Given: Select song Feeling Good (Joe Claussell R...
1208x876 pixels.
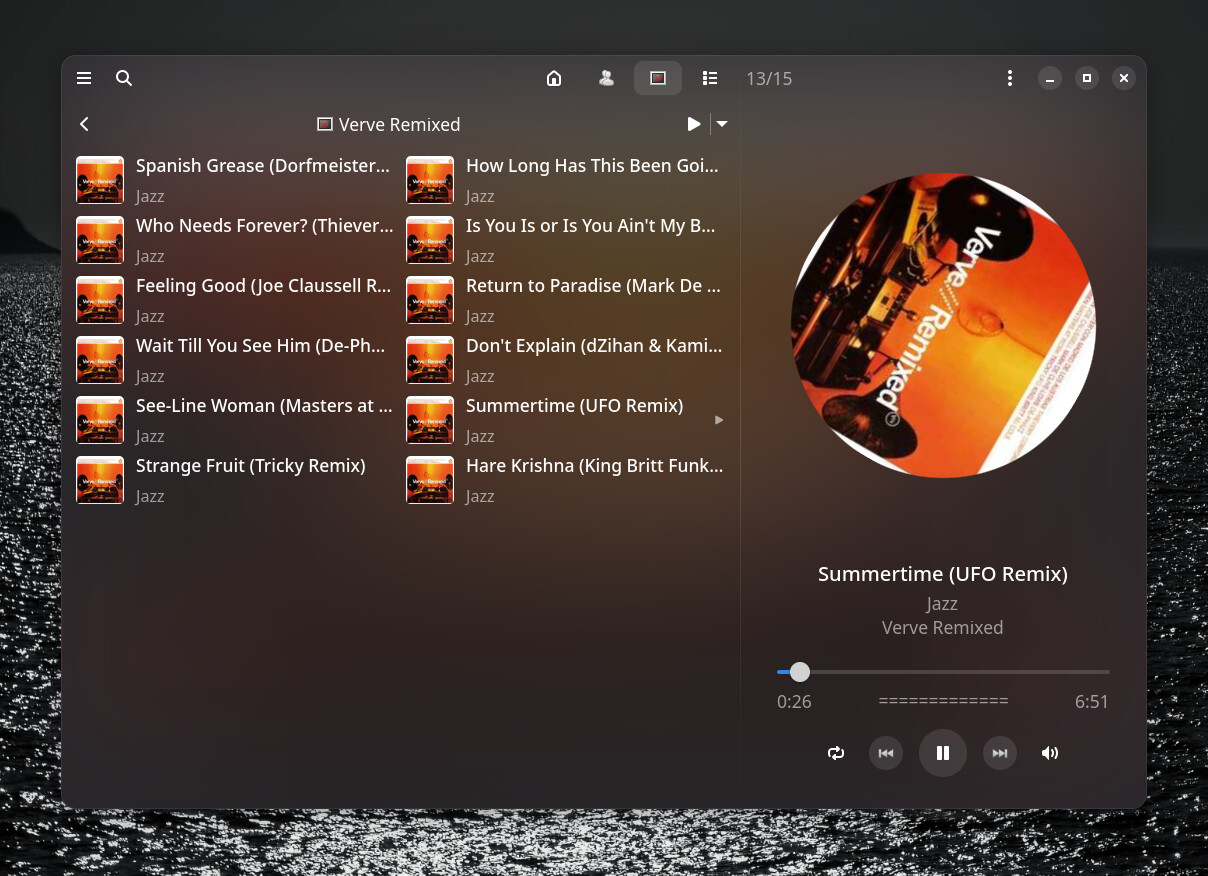Looking at the screenshot, I should [234, 300].
